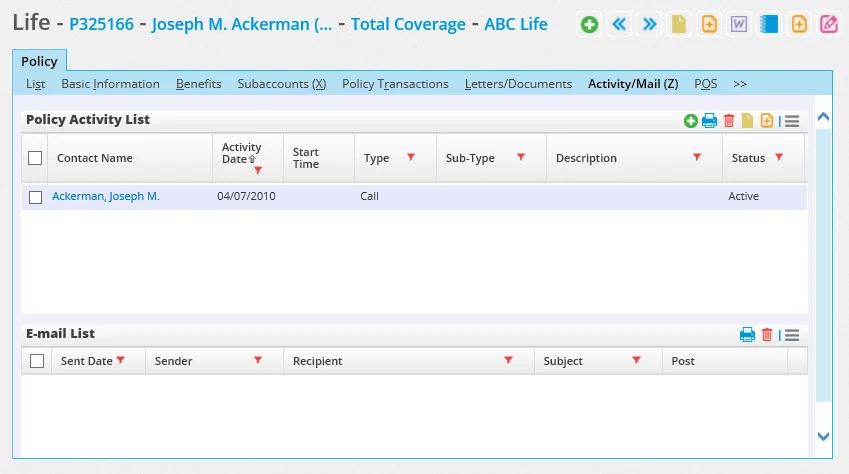Click the purple Word document icon
The width and height of the screenshot is (849, 474).
pyautogui.click(x=739, y=25)
